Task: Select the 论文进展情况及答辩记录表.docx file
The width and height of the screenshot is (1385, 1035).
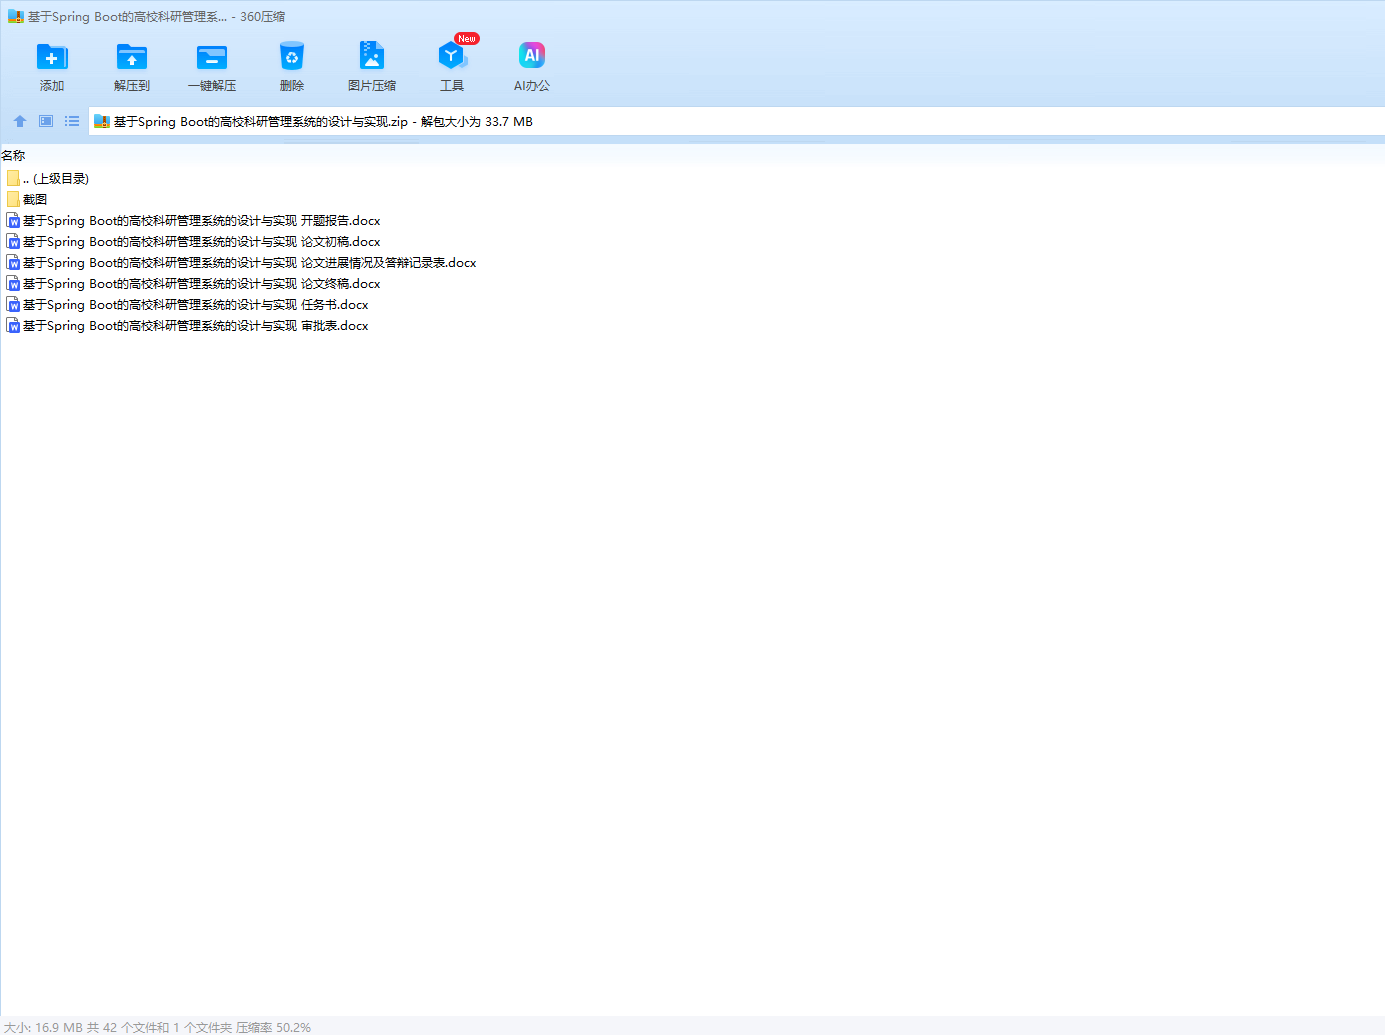Action: [x=248, y=263]
